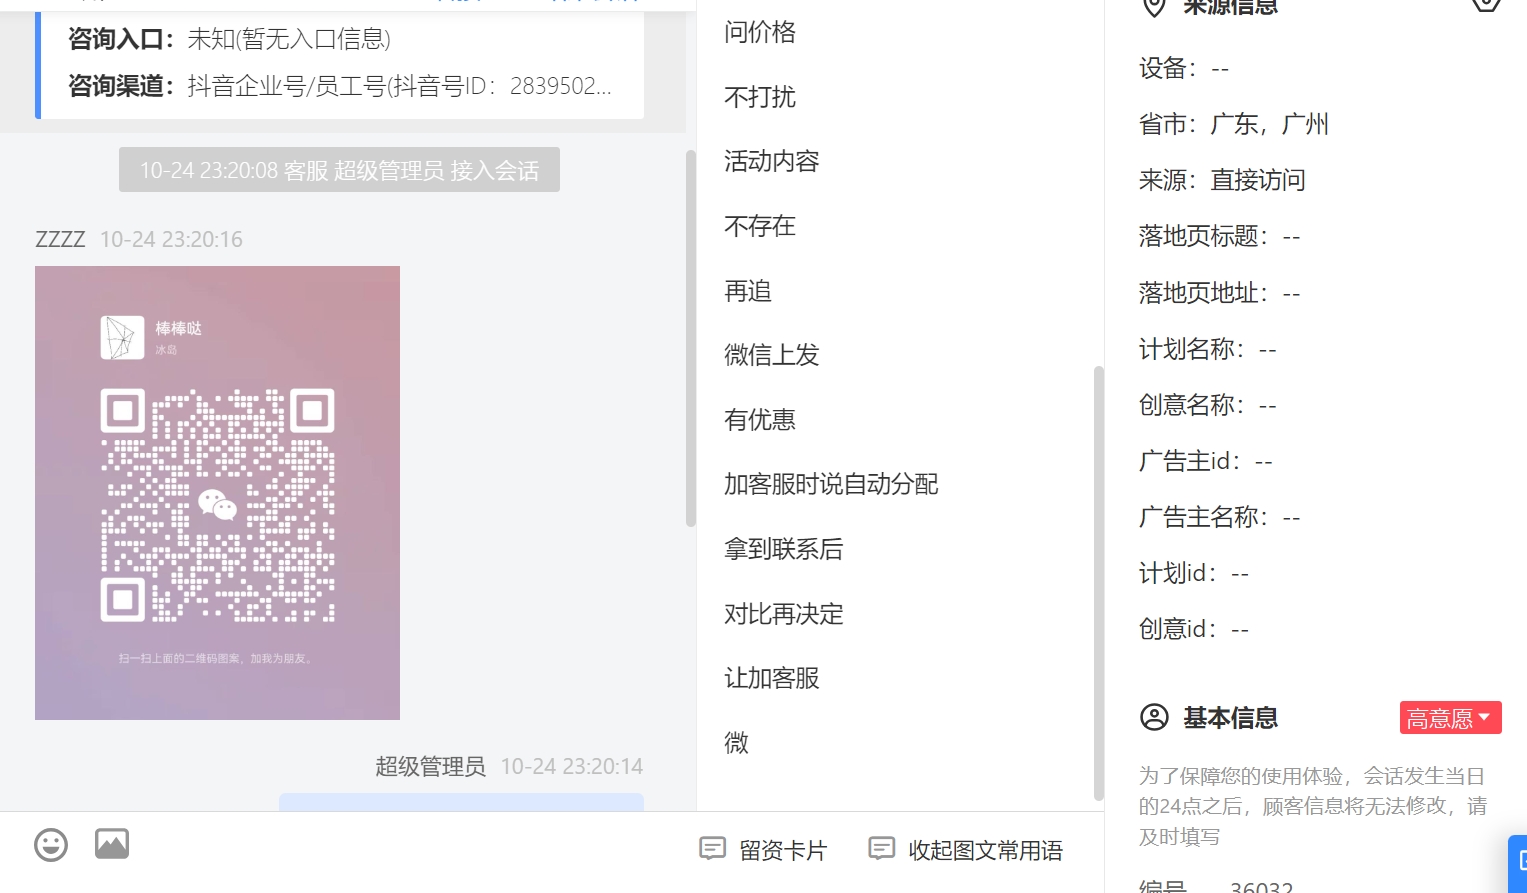Screen dimensions: 1527x893
Task: Choose the 让加客服 phrase
Action: coord(772,678)
